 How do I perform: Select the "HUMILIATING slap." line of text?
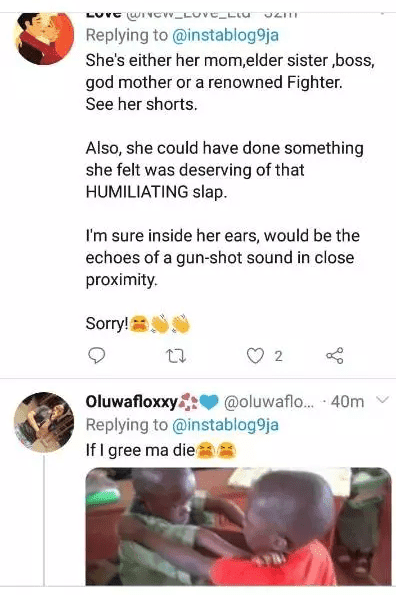[156, 192]
